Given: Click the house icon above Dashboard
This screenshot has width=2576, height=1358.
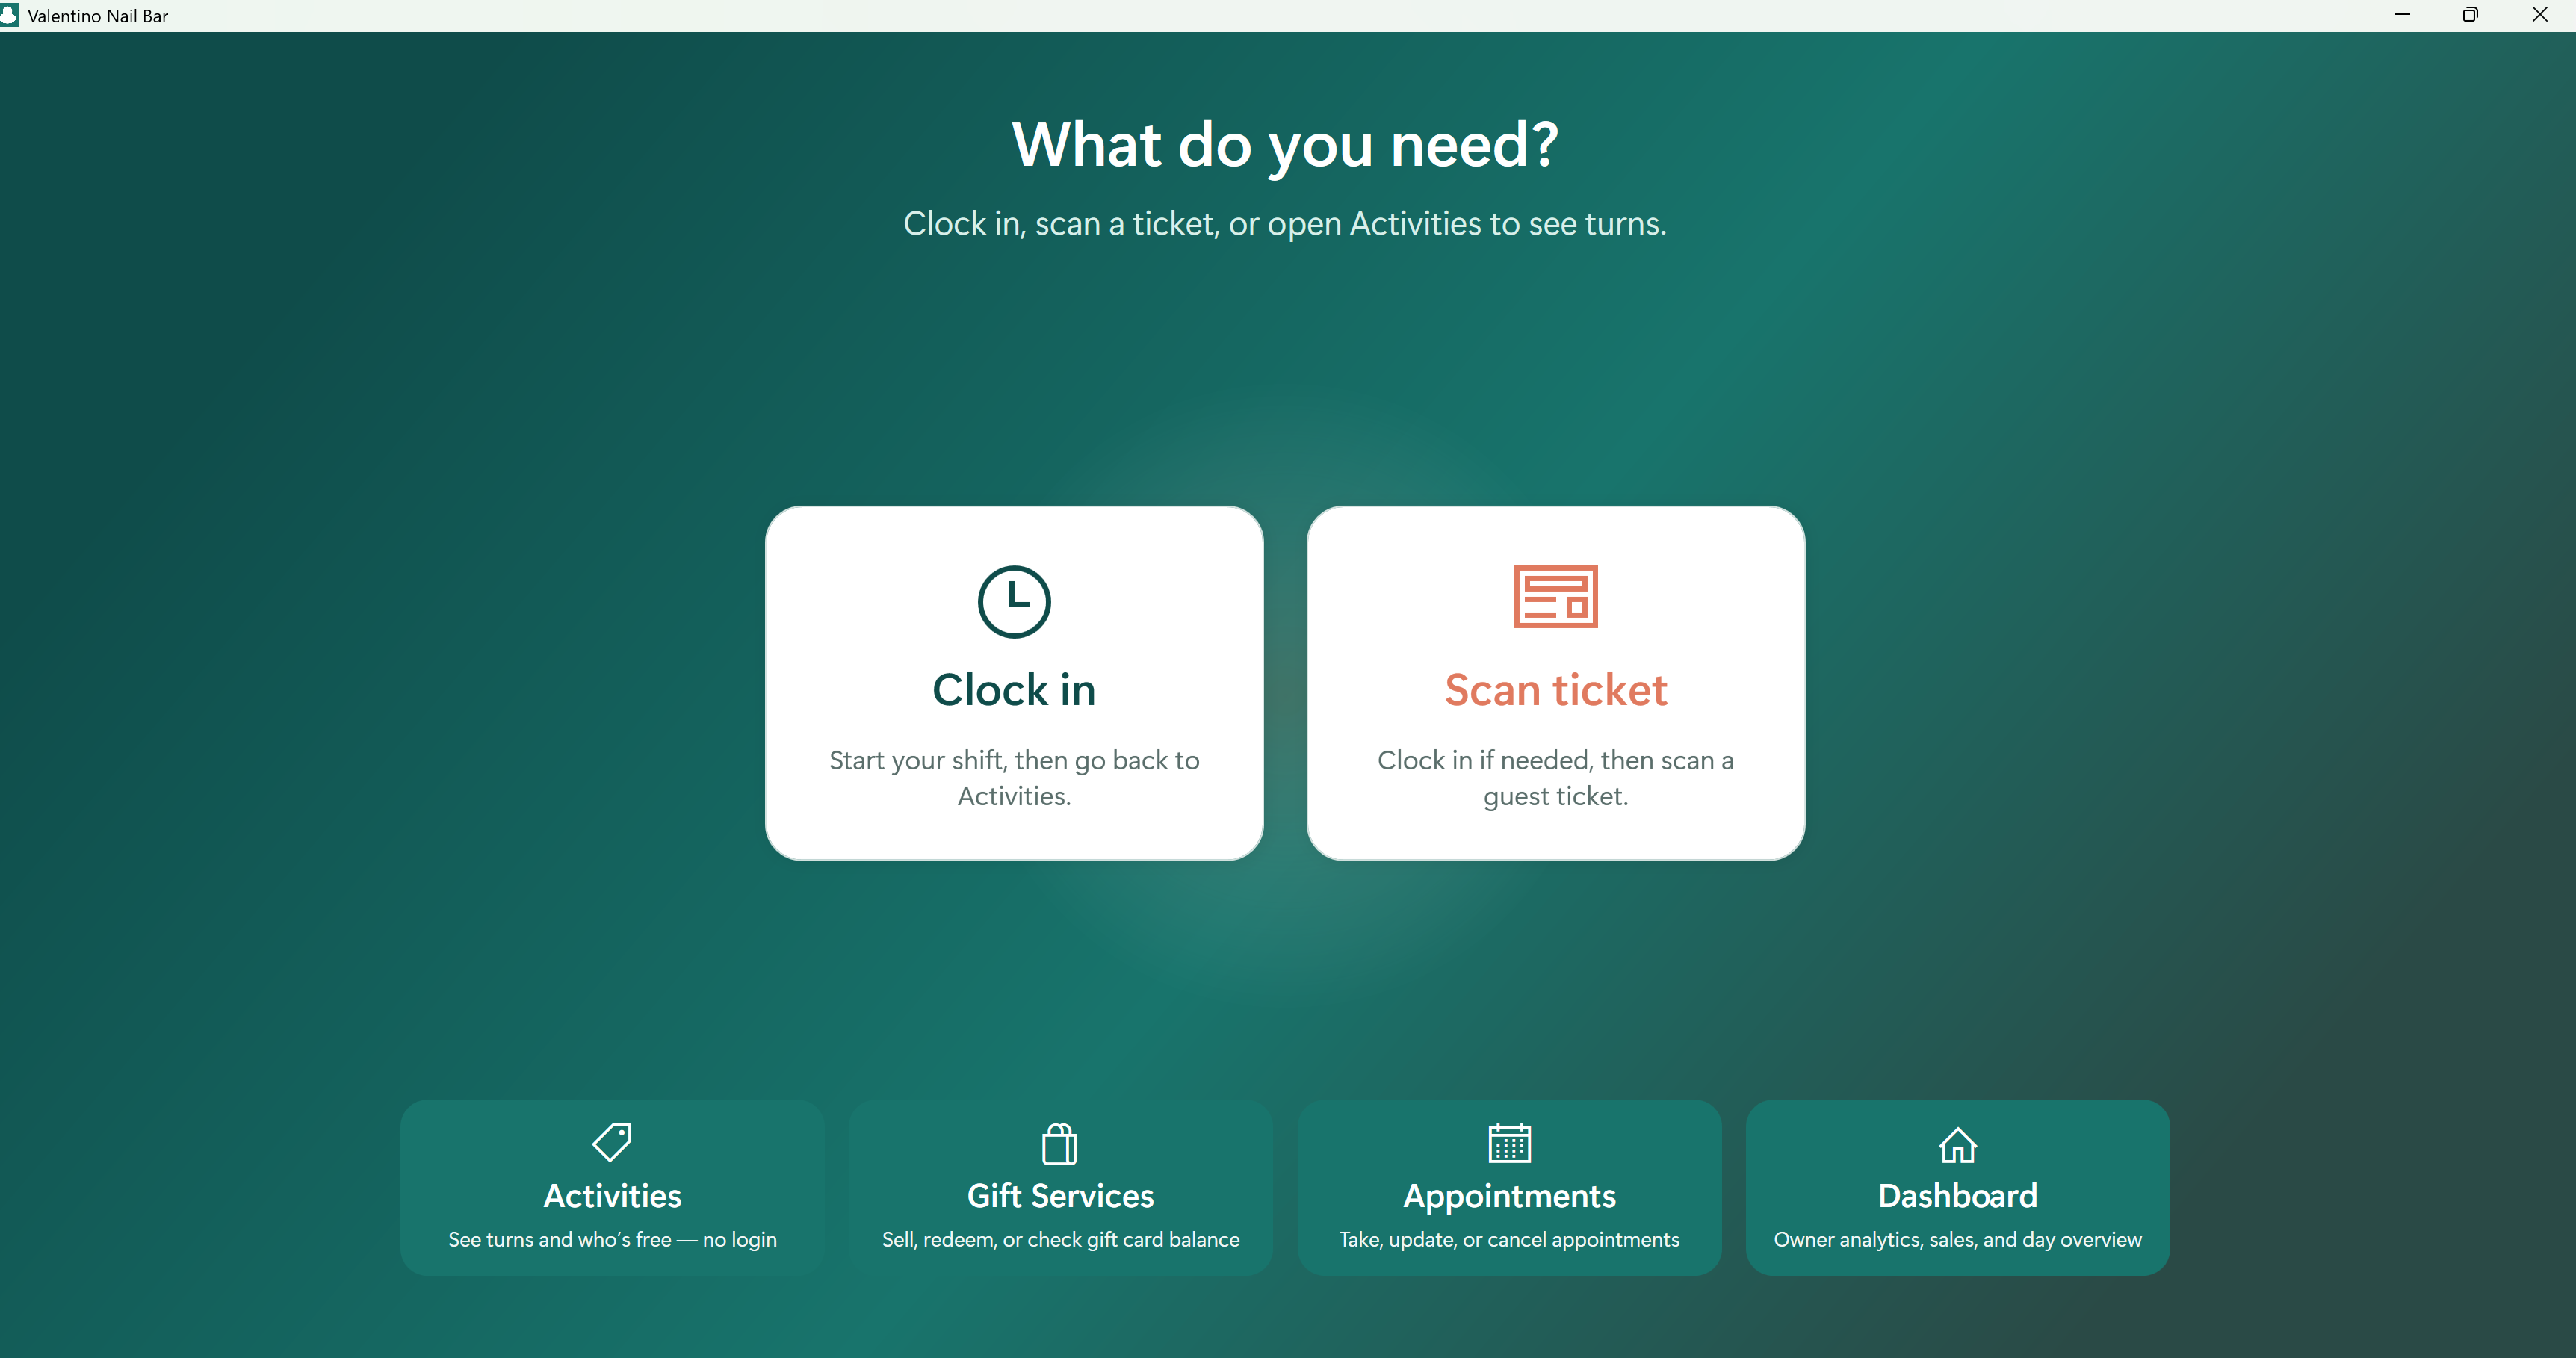Looking at the screenshot, I should tap(1957, 1144).
